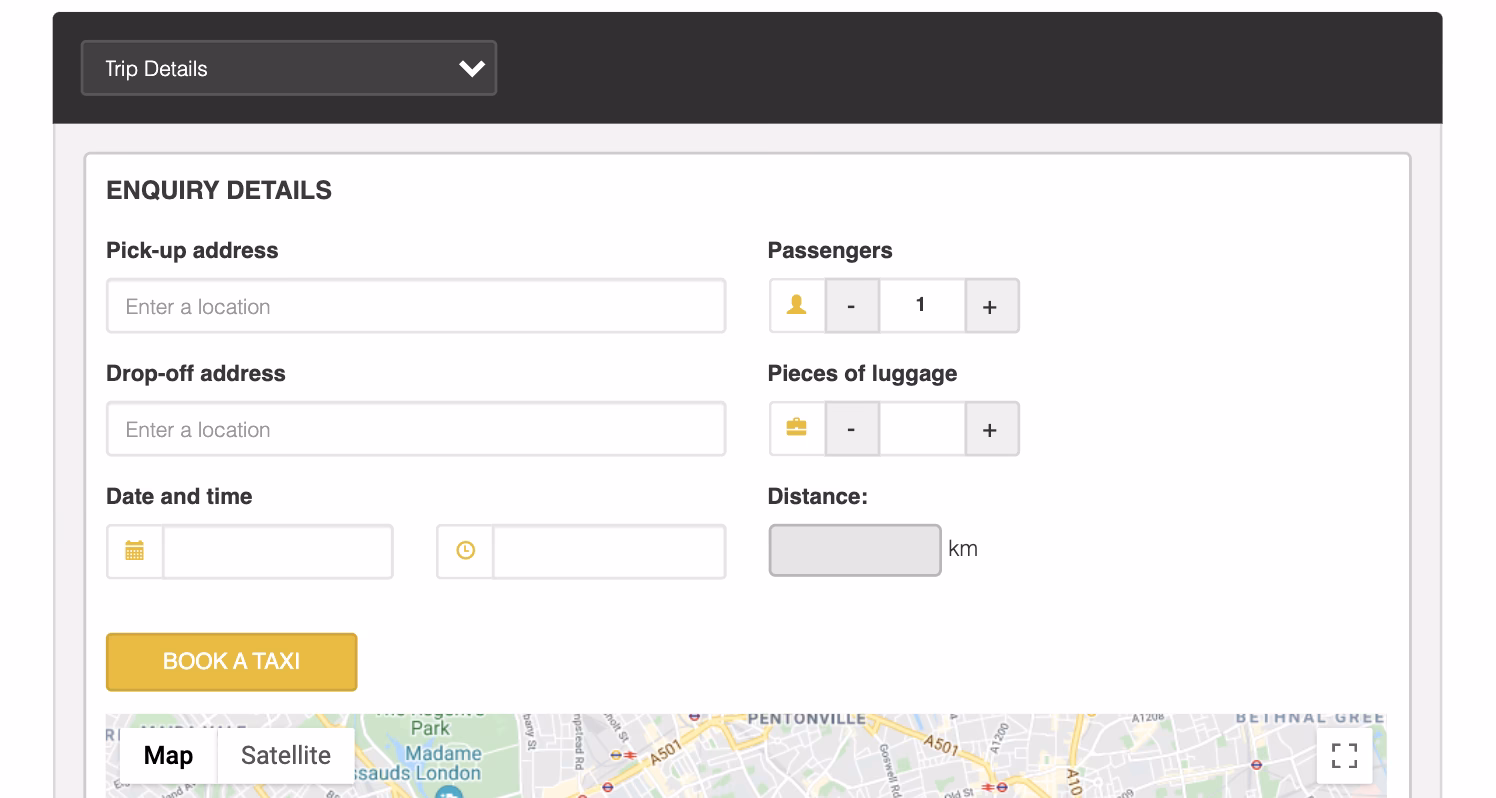This screenshot has height=798, width=1496.
Task: Open the clock time picker icon
Action: click(x=464, y=551)
